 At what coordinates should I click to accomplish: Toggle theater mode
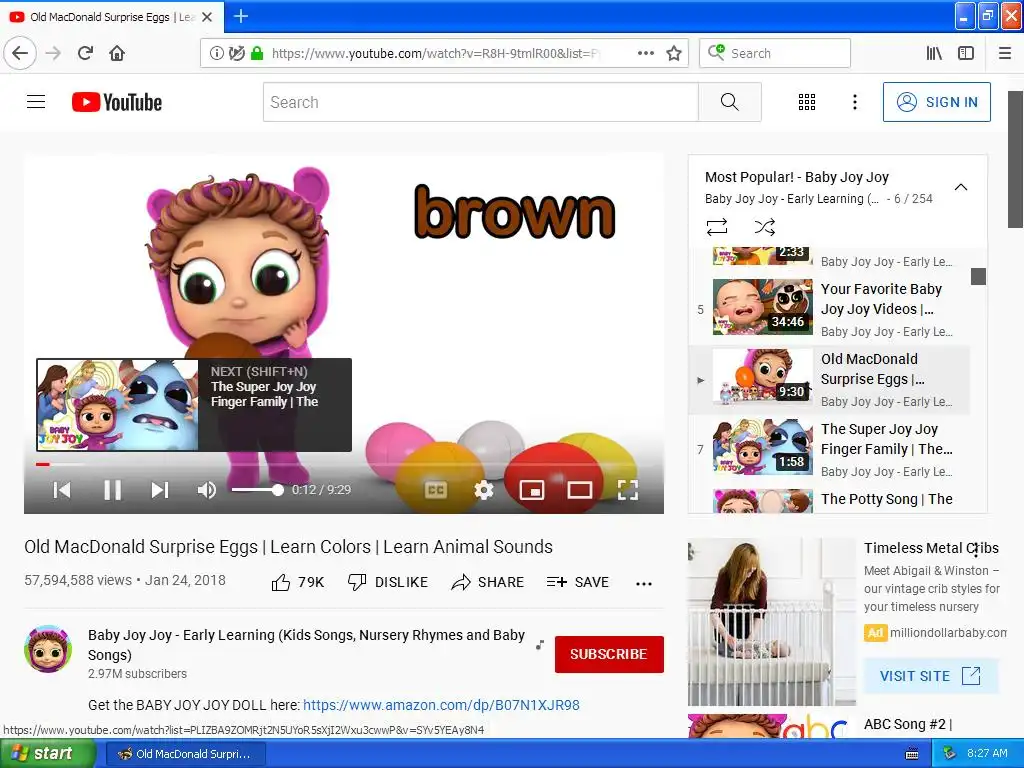click(579, 490)
